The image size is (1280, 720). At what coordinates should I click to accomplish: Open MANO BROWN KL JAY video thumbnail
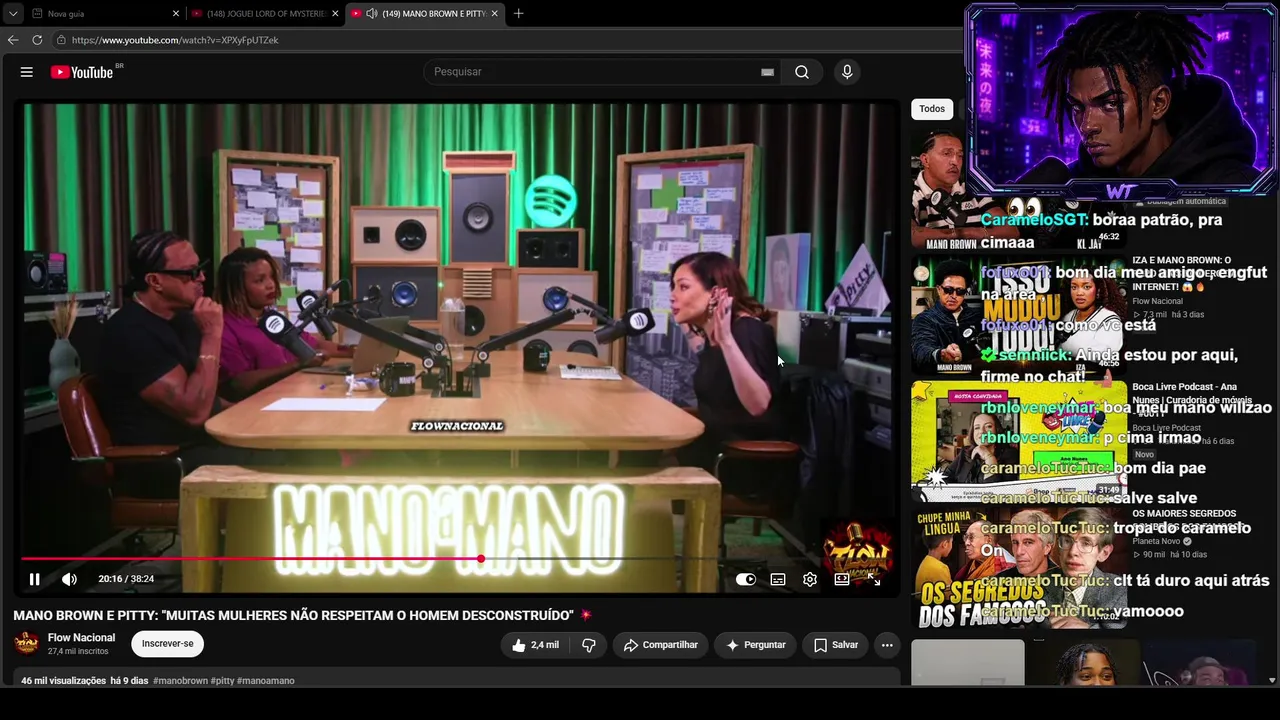click(x=1018, y=190)
